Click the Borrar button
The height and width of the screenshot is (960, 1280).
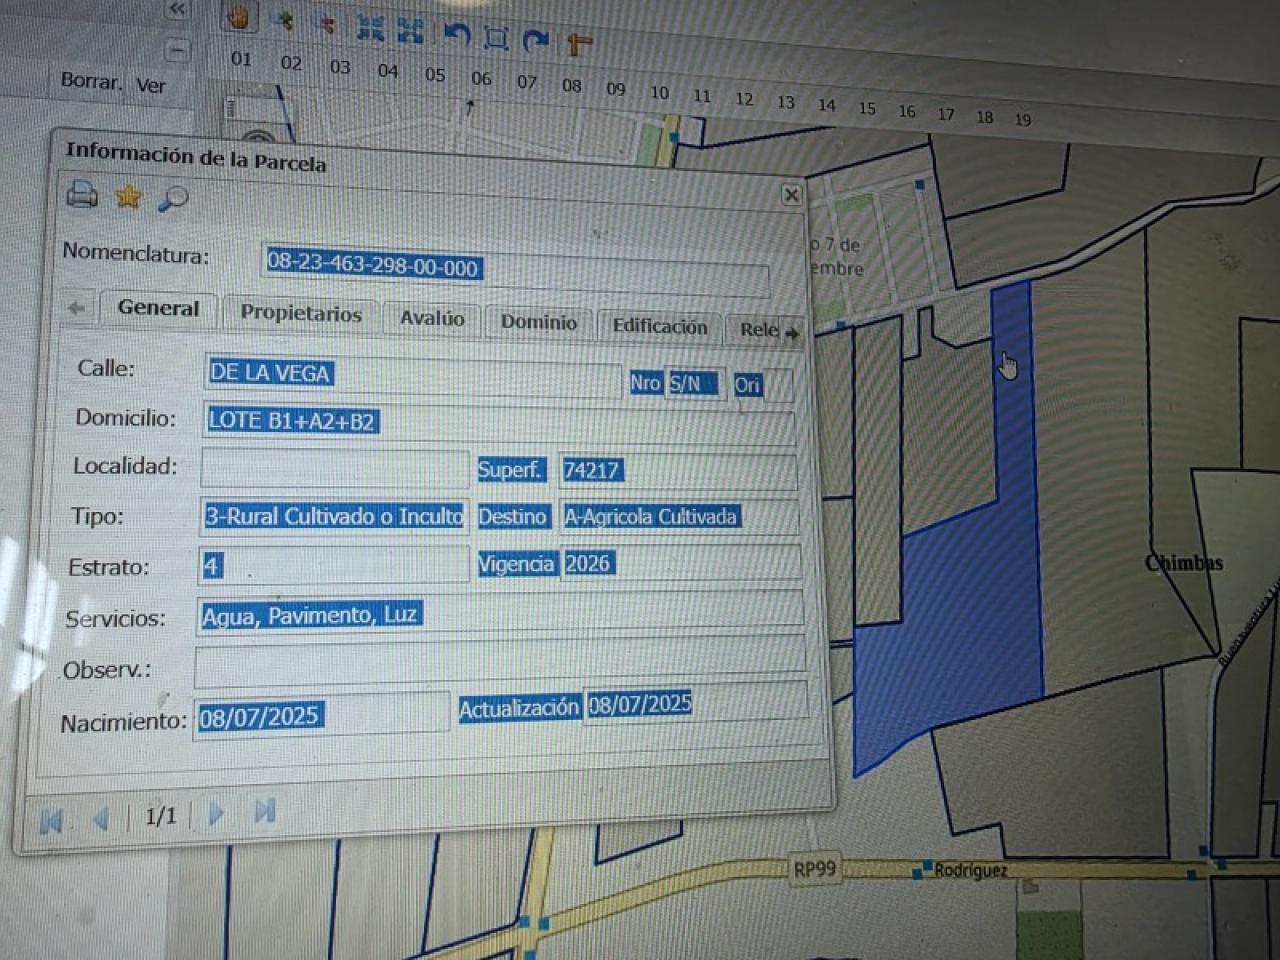pyautogui.click(x=90, y=81)
